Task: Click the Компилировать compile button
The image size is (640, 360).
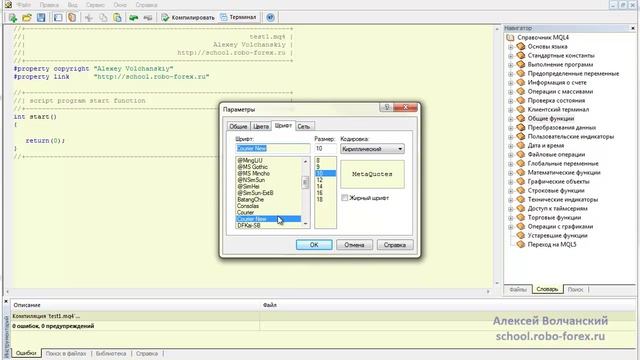Action: [188, 18]
